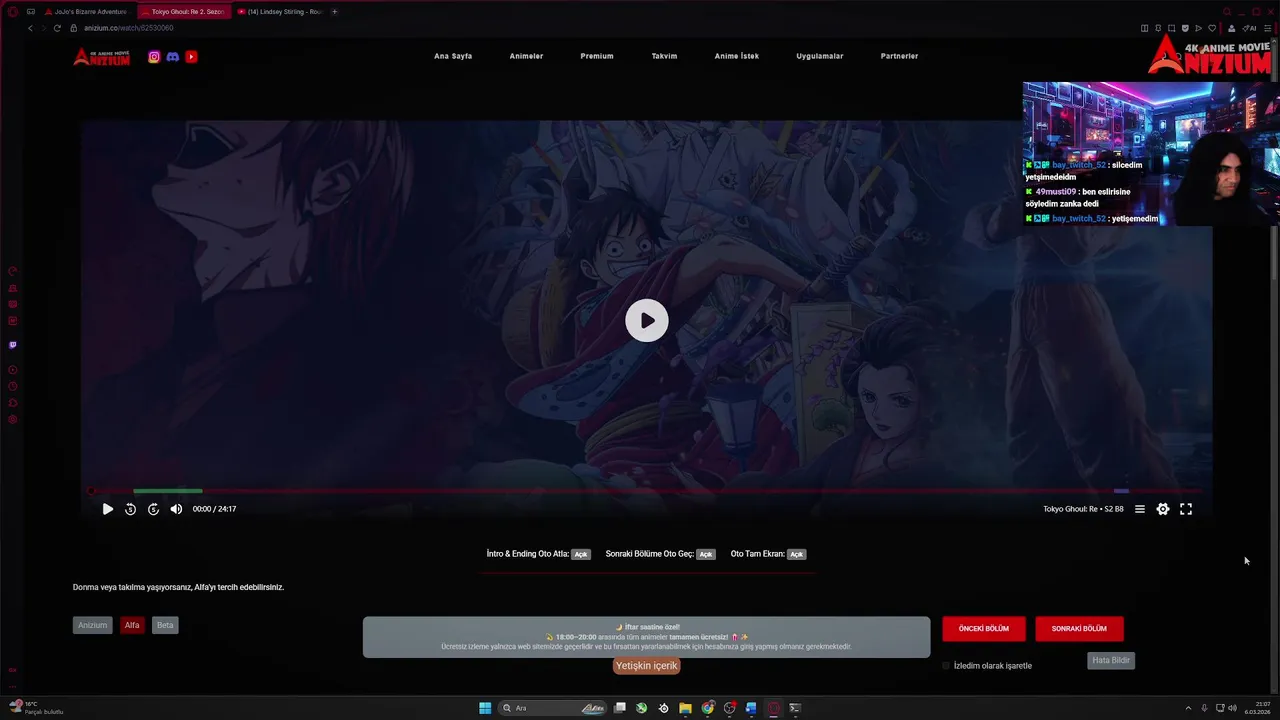Open the browser profile account icon
The image size is (1280, 720).
1231,28
